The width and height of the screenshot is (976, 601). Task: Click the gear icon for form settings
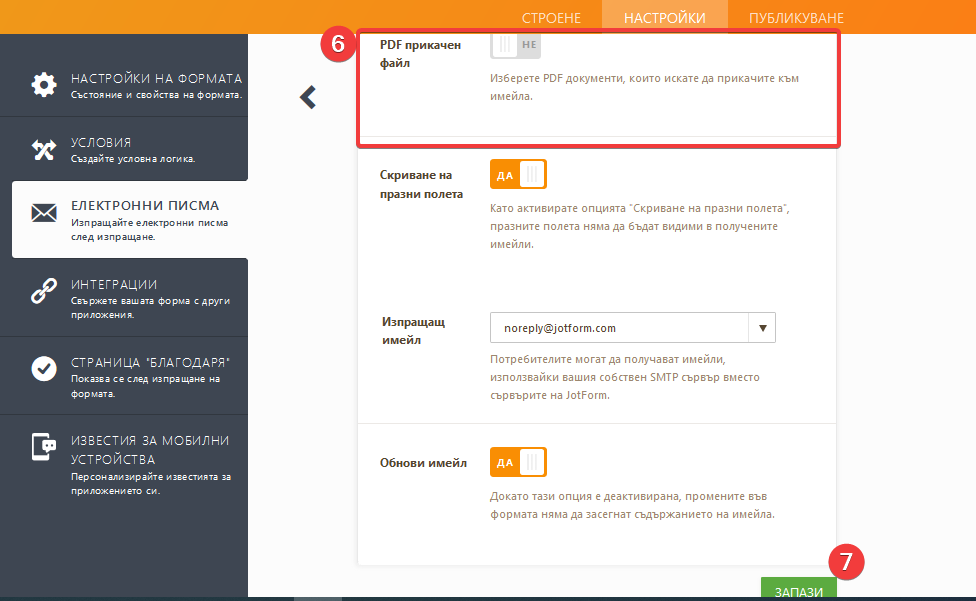pyautogui.click(x=44, y=85)
